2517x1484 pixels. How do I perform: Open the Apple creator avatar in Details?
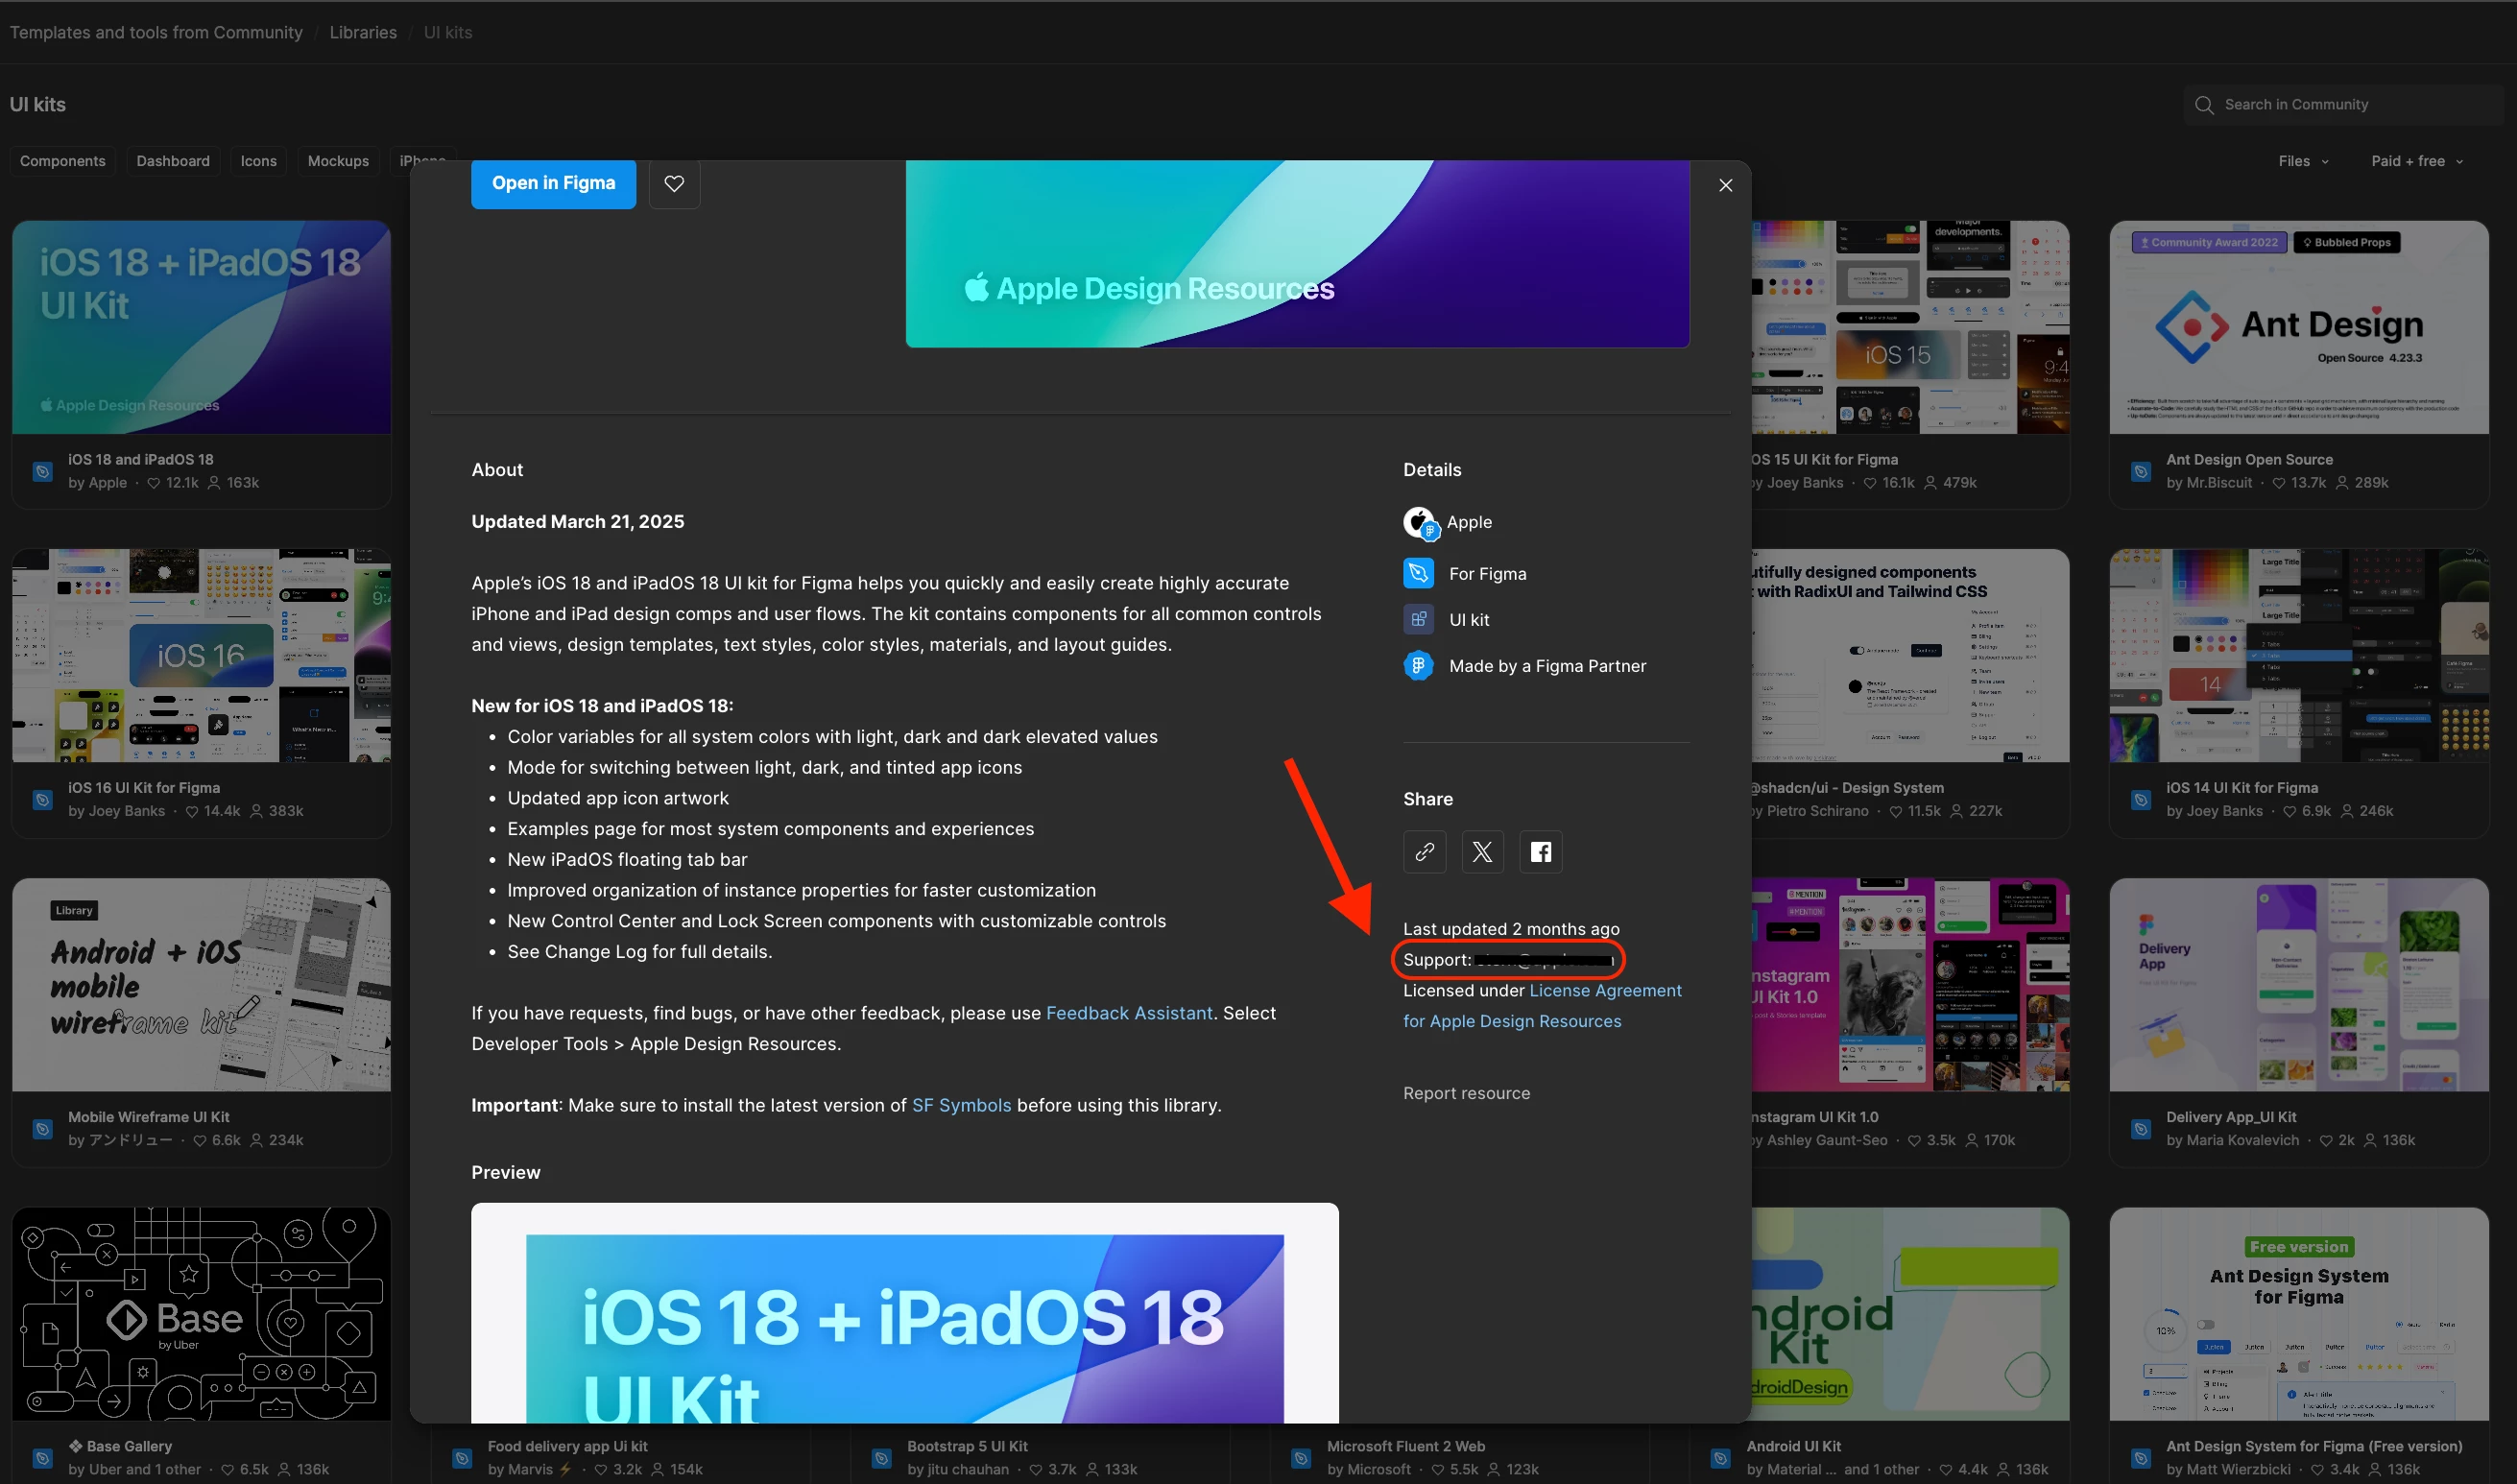(x=1419, y=522)
